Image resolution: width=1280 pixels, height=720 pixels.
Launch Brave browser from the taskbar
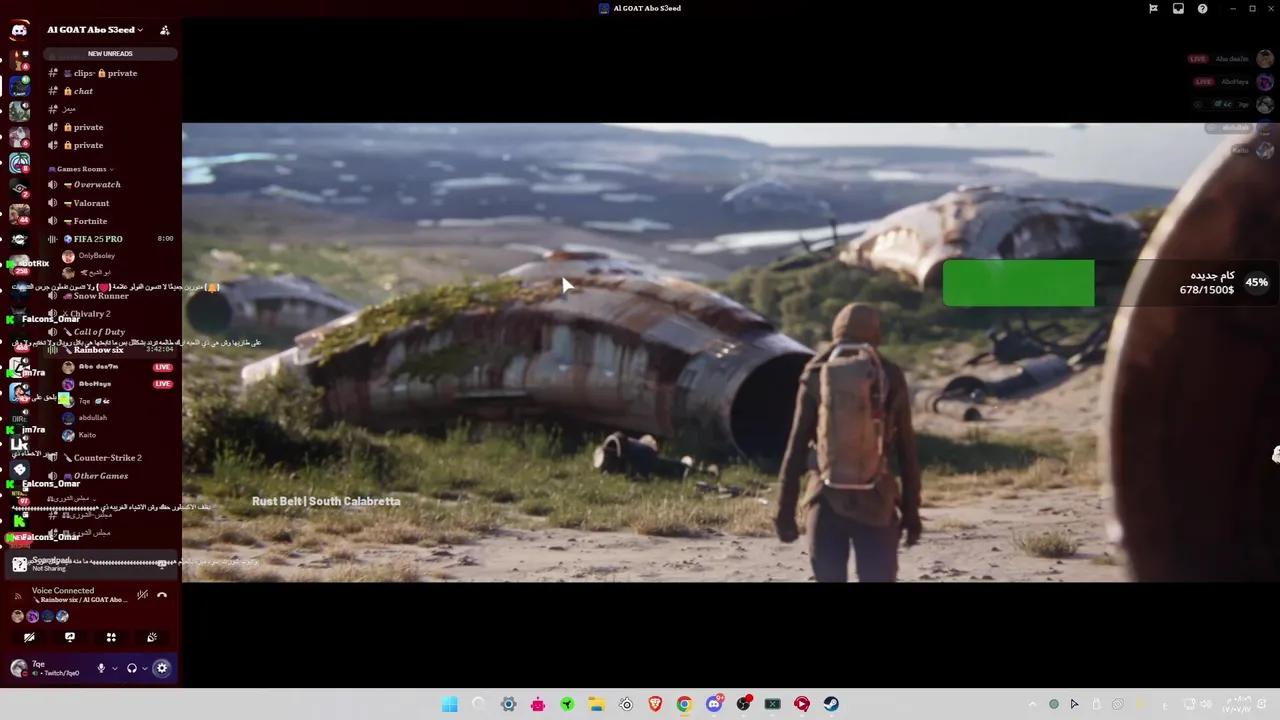click(x=655, y=704)
